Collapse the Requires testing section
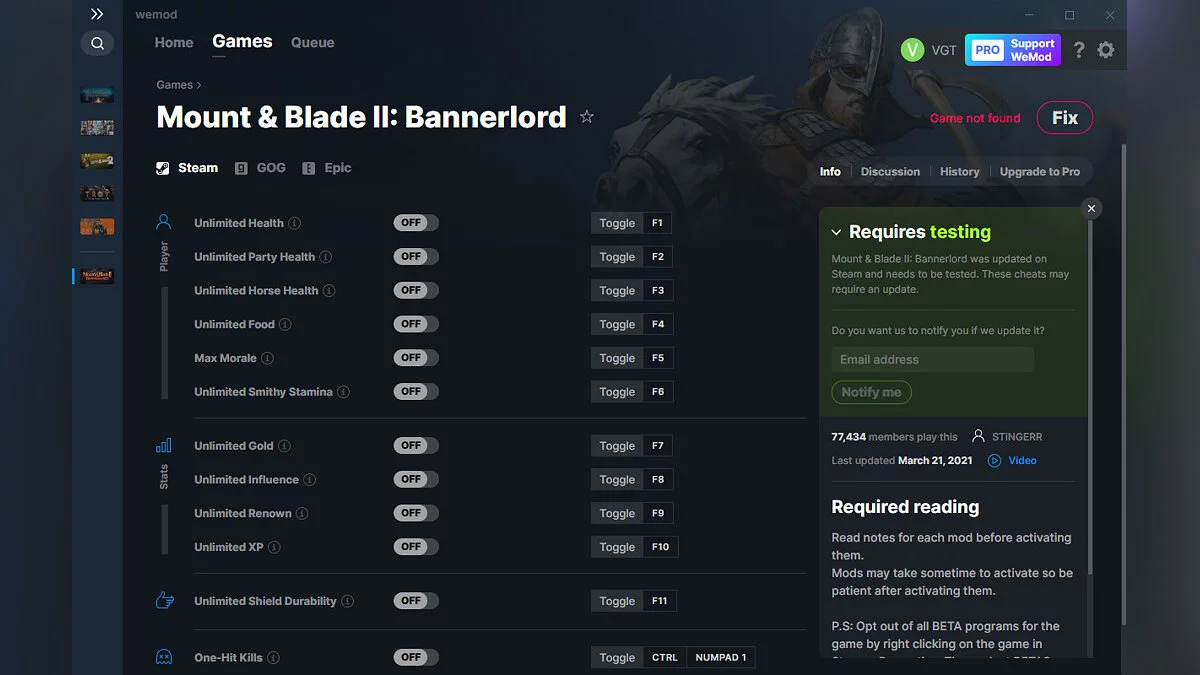 click(x=836, y=231)
